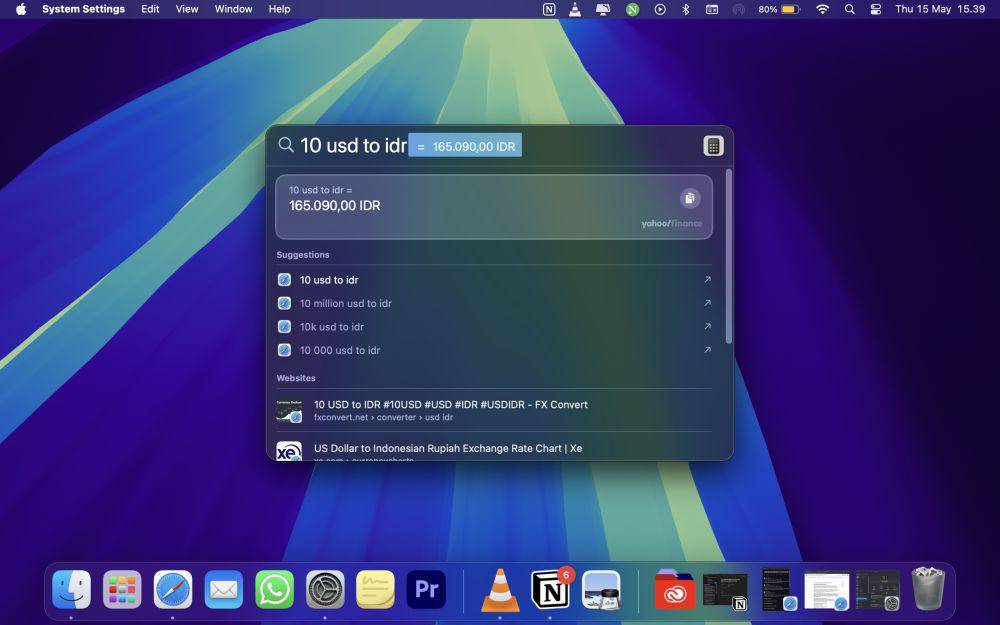Click the Notion icon in the menu bar

(x=548, y=9)
